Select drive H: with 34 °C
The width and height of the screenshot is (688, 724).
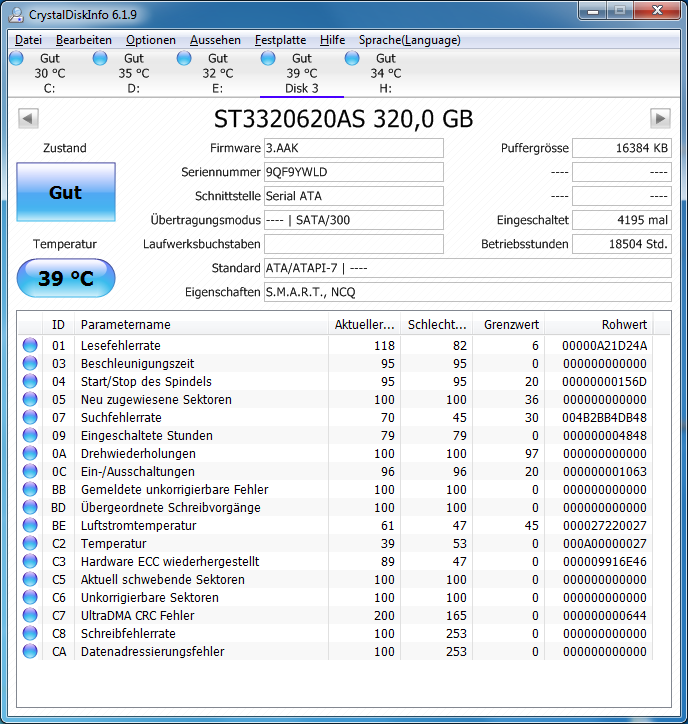386,73
